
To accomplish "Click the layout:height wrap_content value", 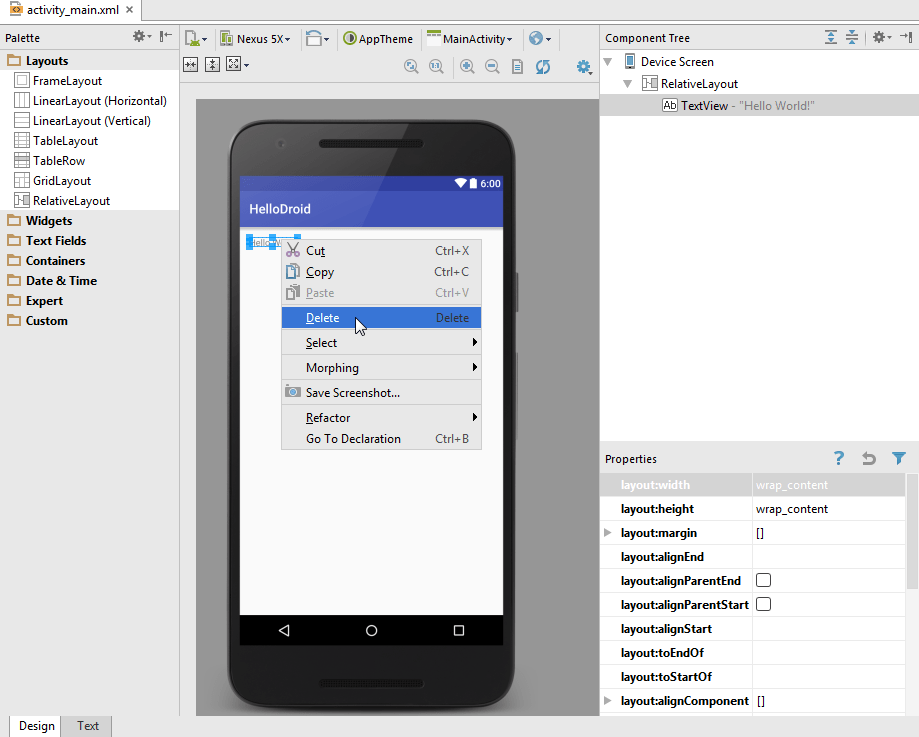I will click(829, 509).
